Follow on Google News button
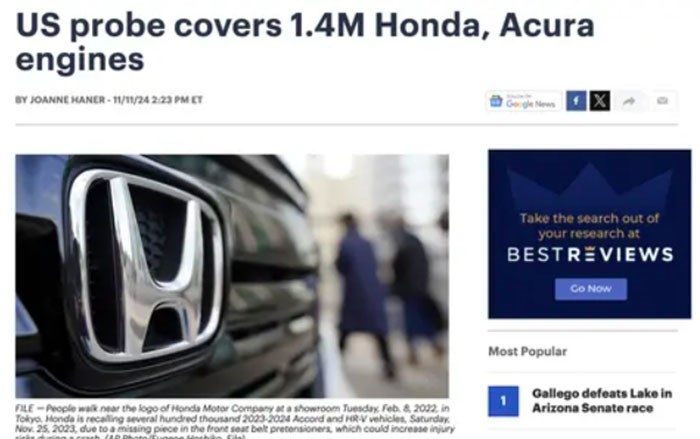 click(x=524, y=101)
